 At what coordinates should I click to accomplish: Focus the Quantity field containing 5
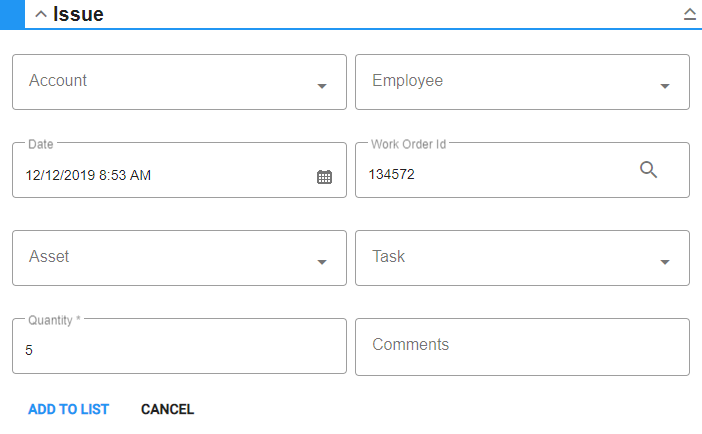179,346
